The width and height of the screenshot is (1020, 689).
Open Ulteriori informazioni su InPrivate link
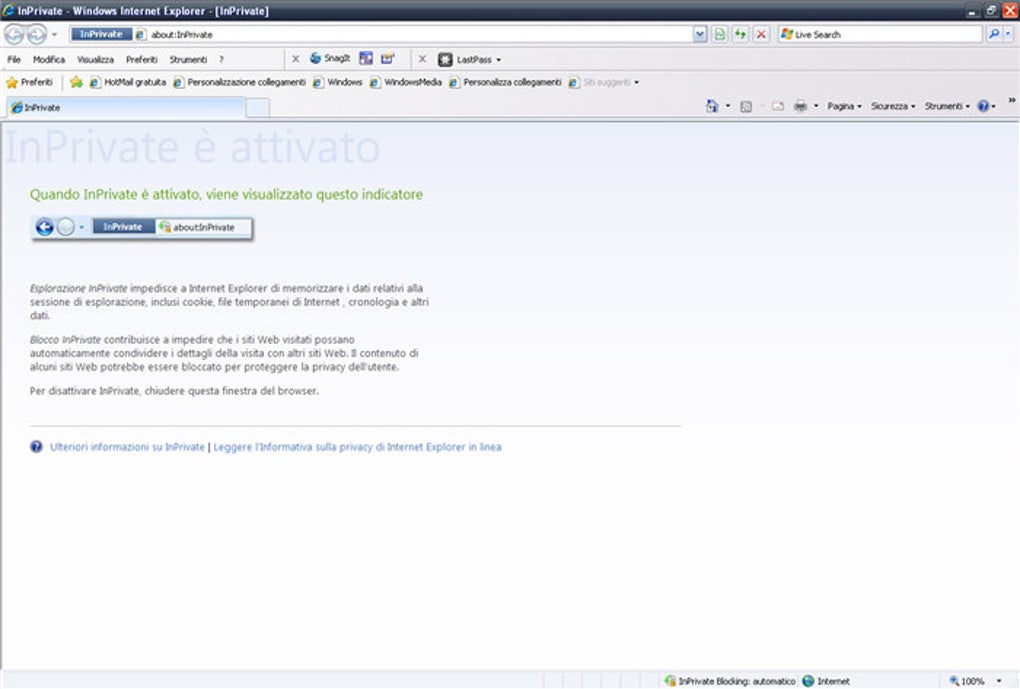(127, 447)
